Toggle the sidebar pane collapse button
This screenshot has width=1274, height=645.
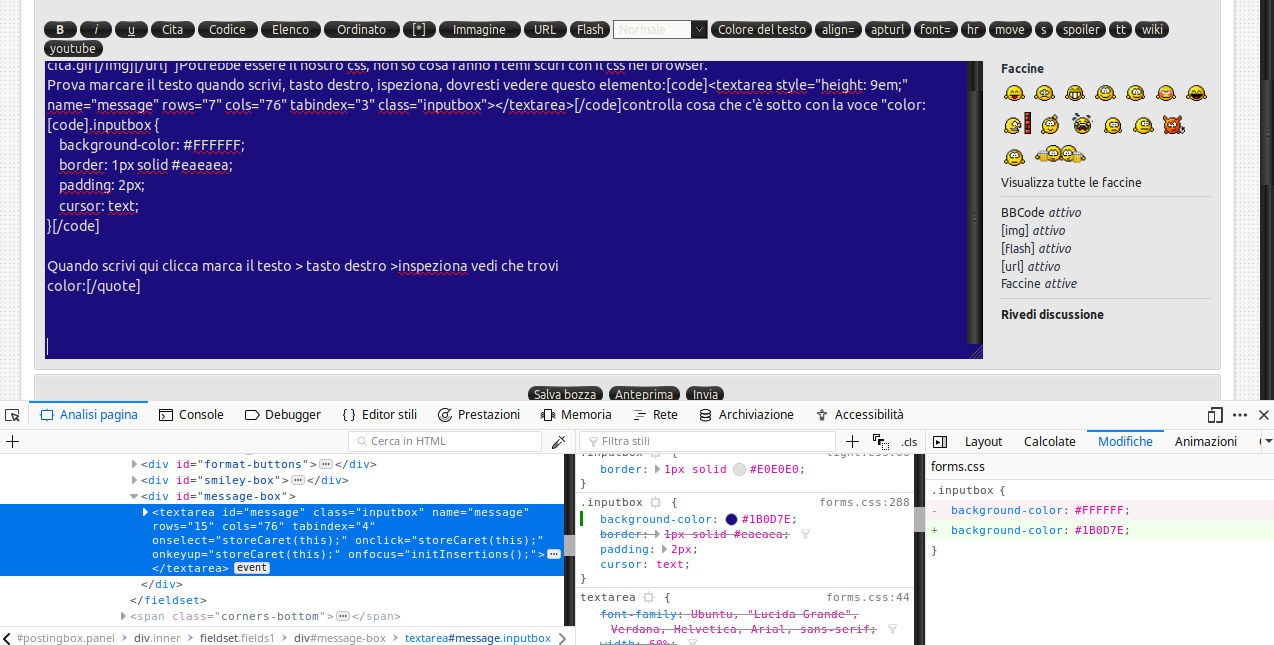pos(940,441)
